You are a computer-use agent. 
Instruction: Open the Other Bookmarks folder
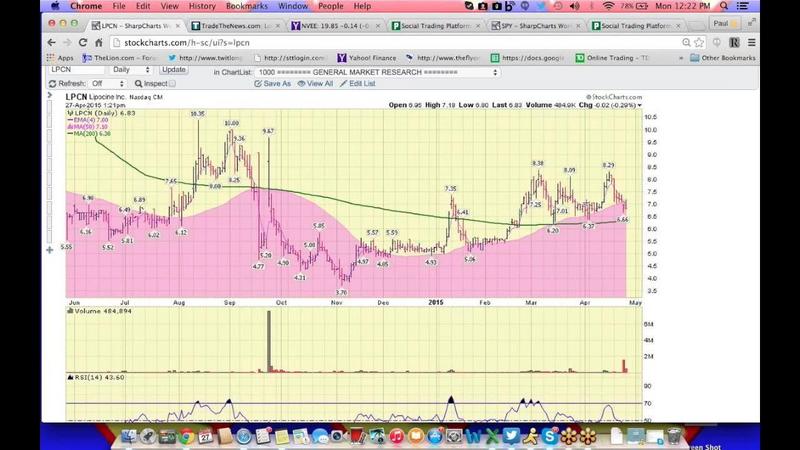pos(722,58)
